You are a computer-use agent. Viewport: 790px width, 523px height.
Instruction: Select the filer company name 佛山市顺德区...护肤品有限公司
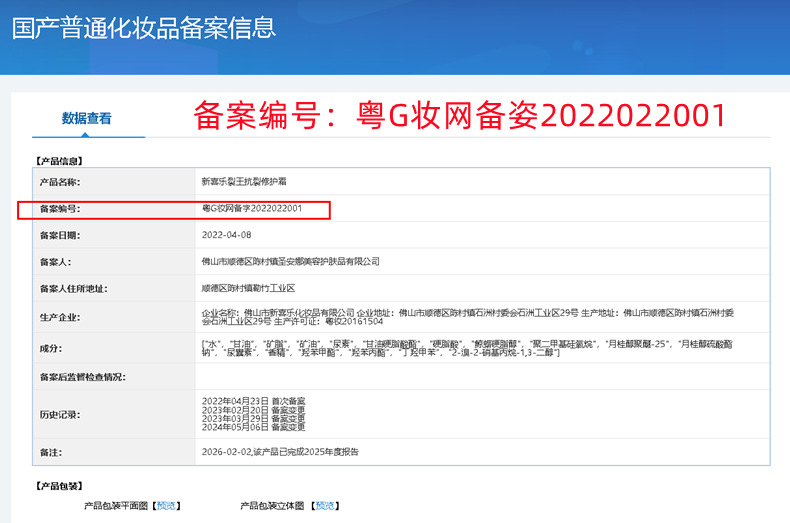[291, 262]
